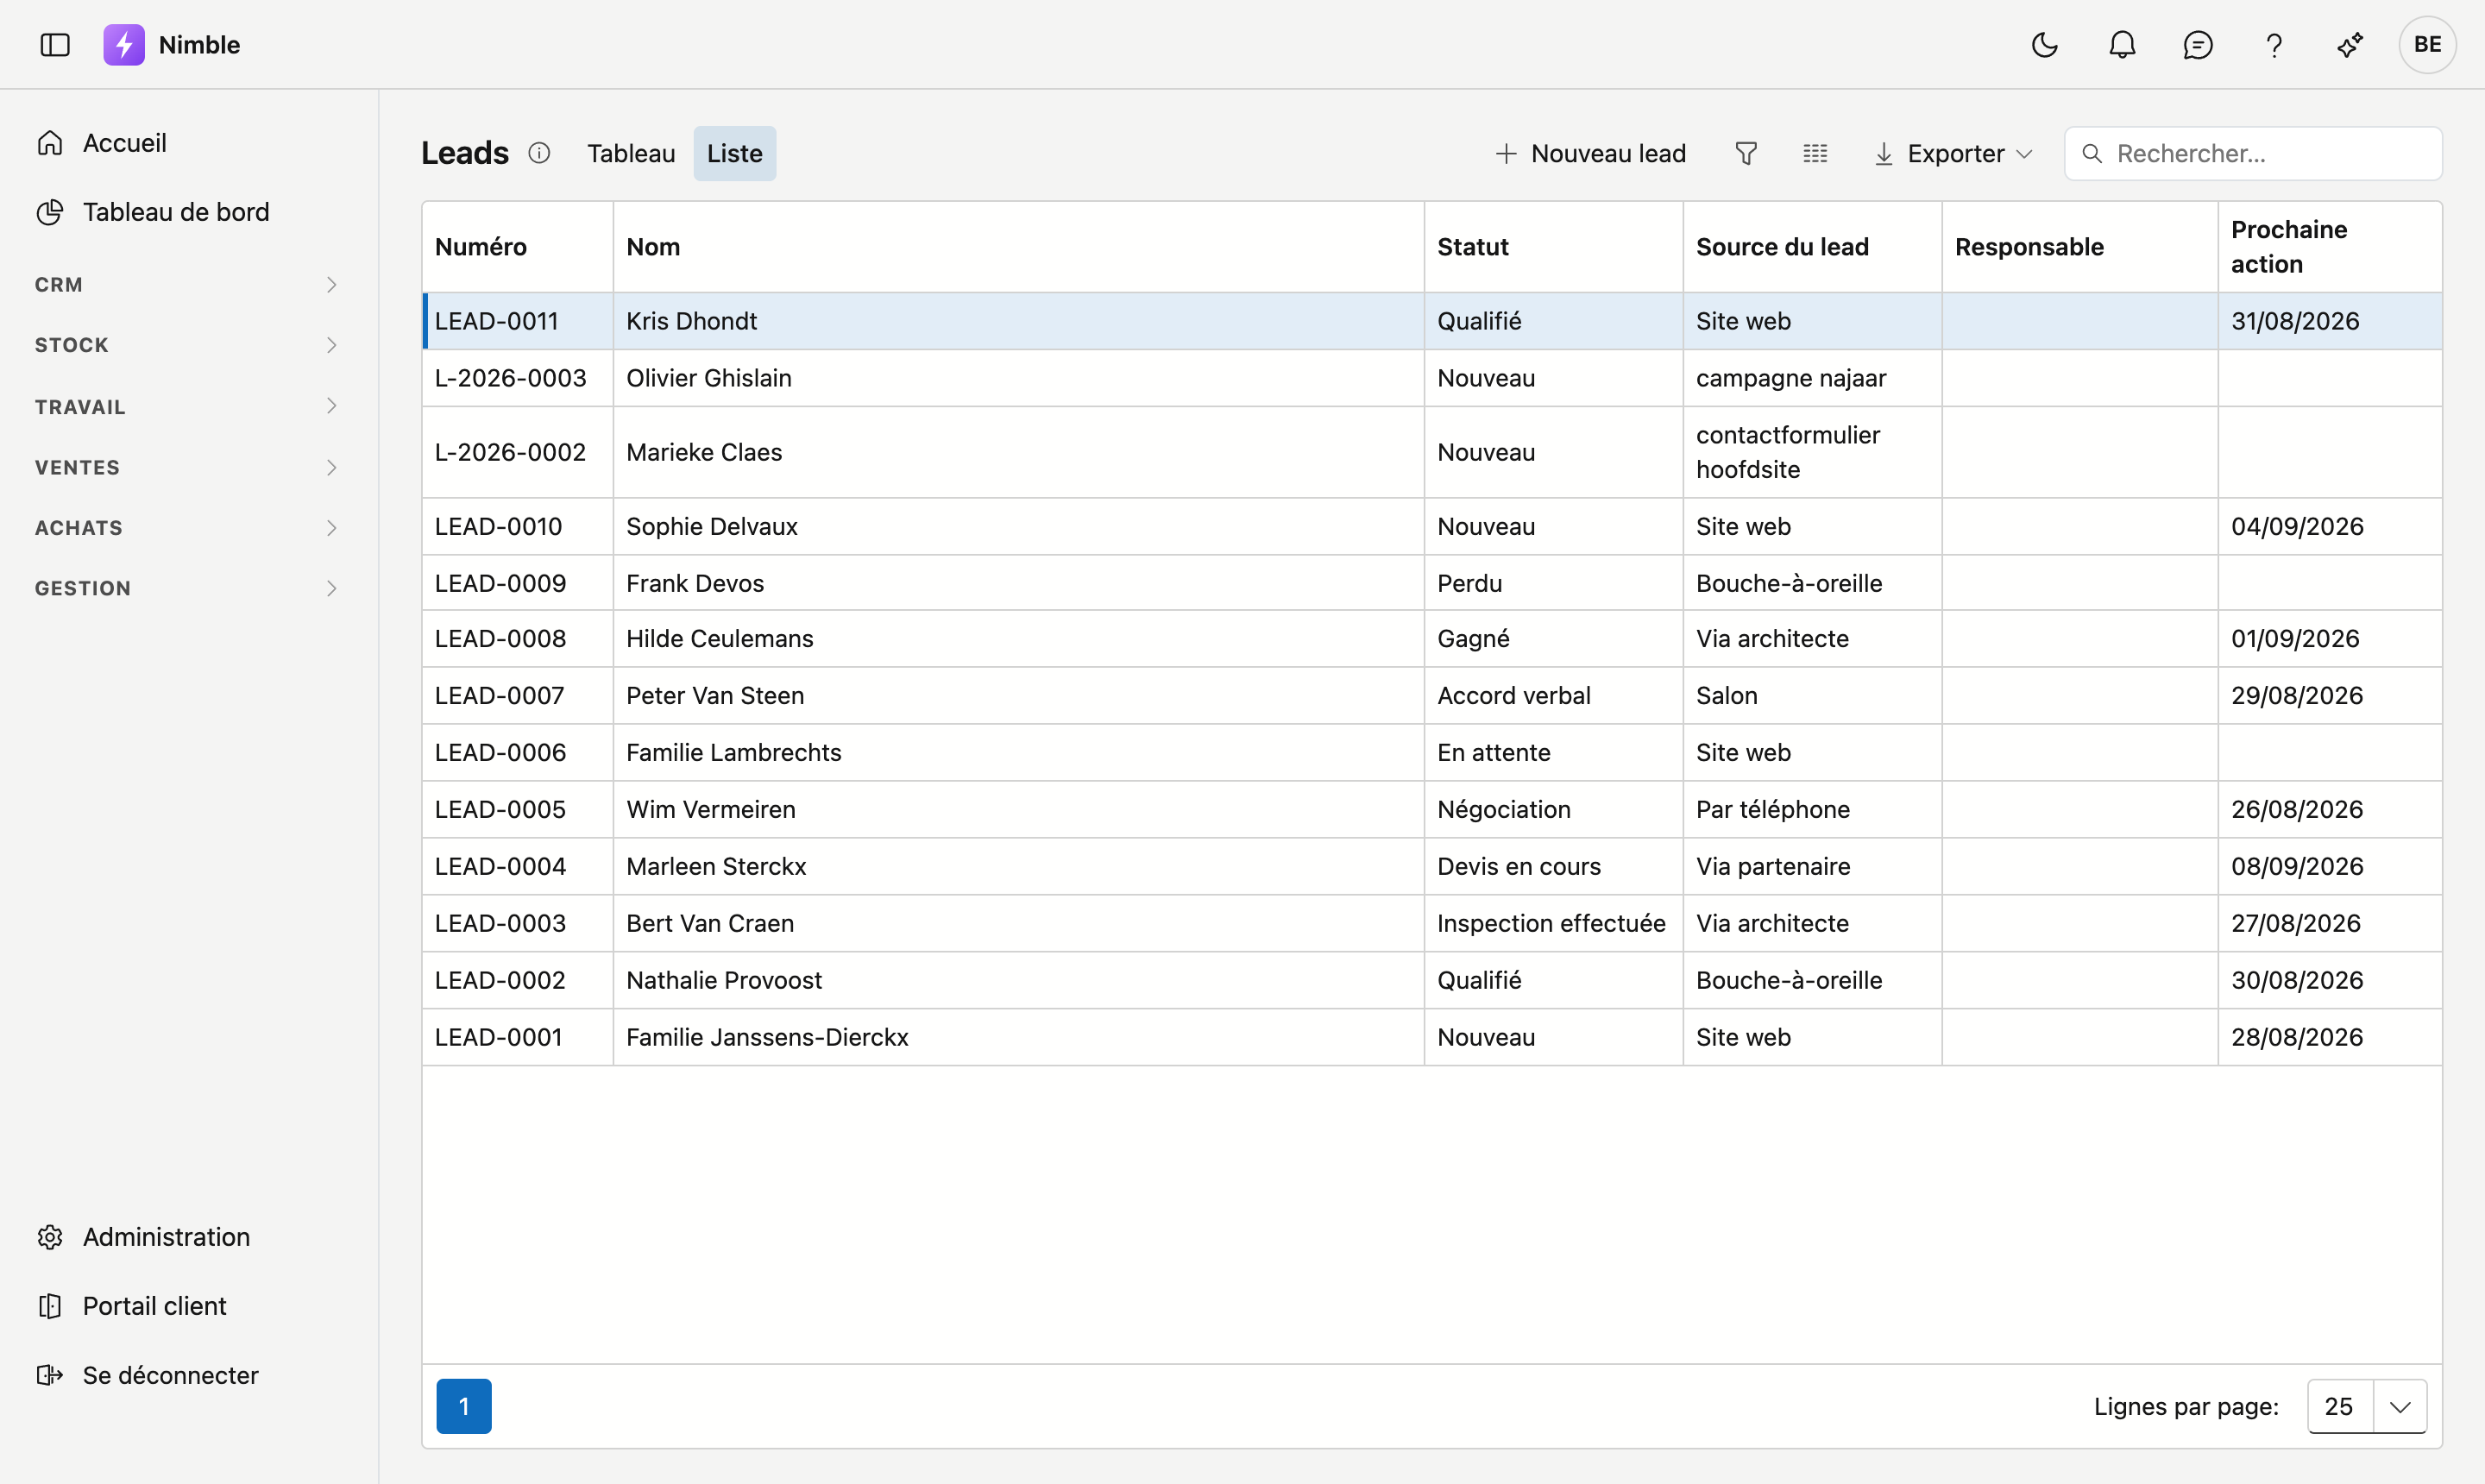The image size is (2485, 1484).
Task: Go to page 1
Action: click(x=464, y=1406)
